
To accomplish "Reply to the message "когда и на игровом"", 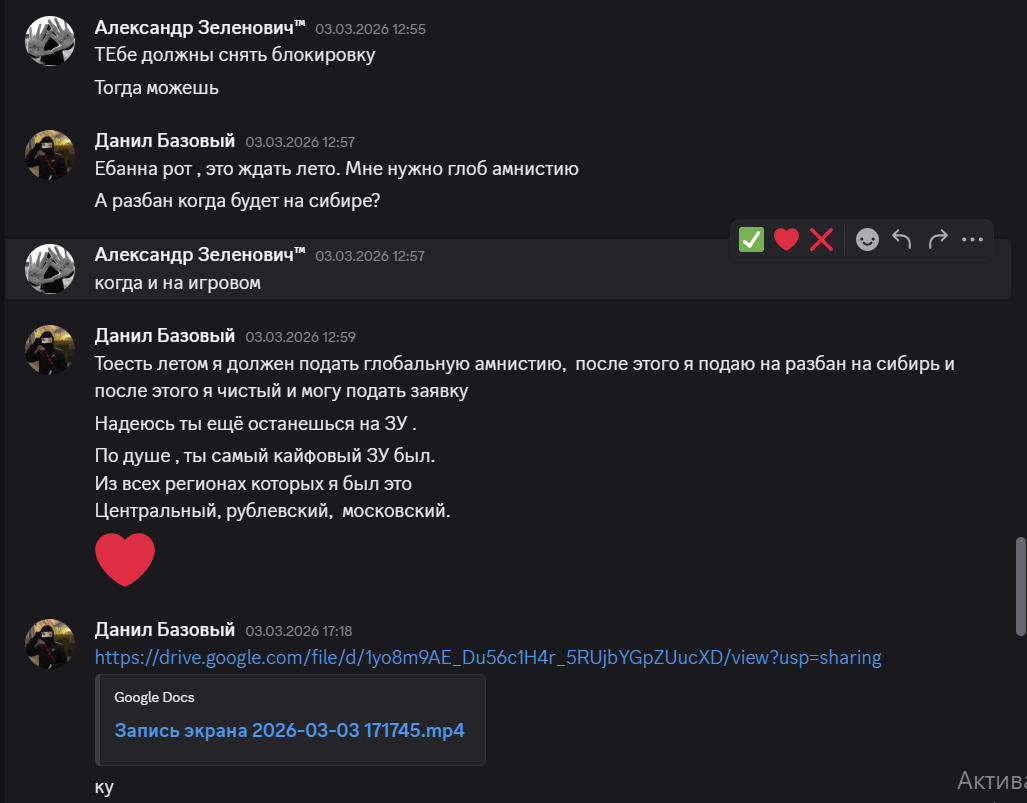I will point(902,240).
